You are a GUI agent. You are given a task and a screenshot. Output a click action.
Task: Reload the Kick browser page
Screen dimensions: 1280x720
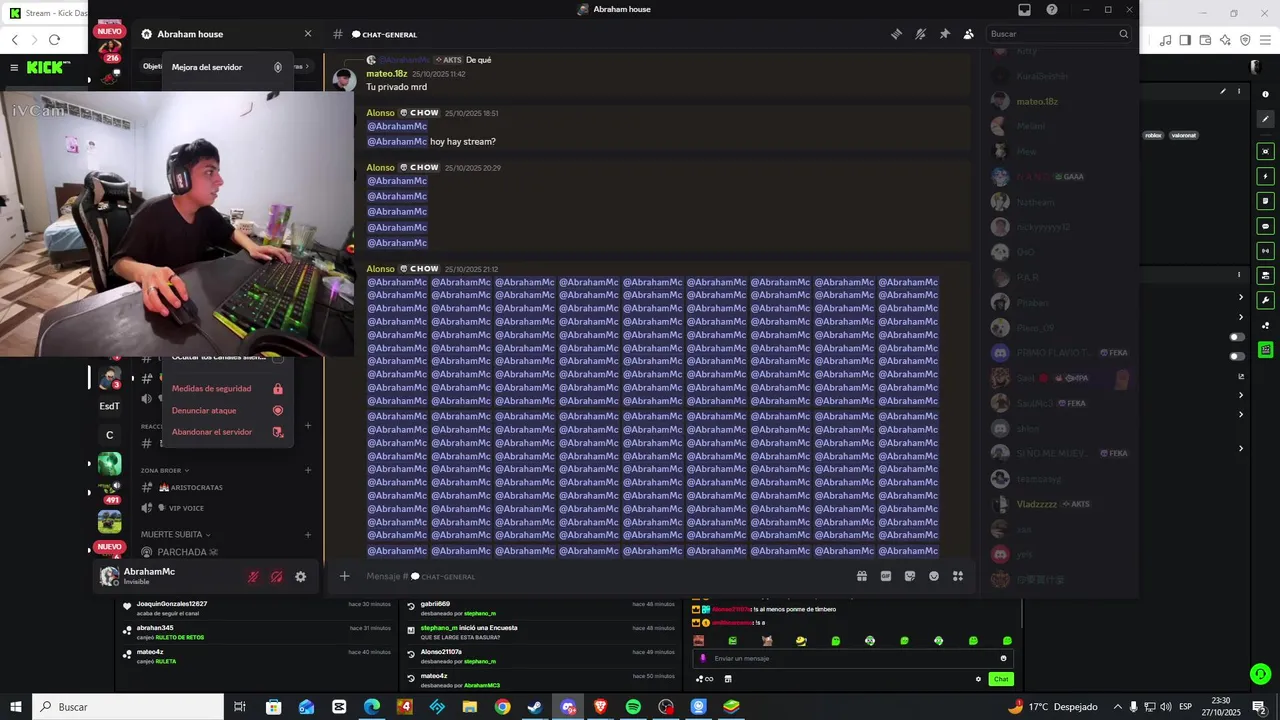click(x=54, y=40)
